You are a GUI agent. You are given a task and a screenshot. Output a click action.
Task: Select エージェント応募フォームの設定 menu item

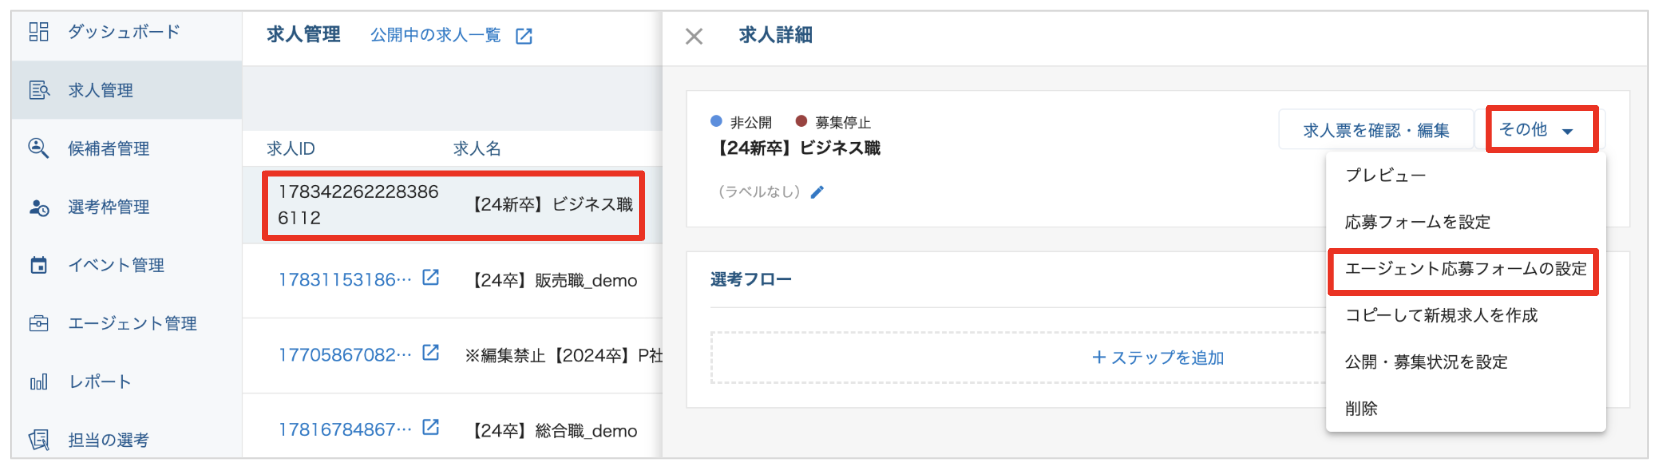pos(1464,269)
